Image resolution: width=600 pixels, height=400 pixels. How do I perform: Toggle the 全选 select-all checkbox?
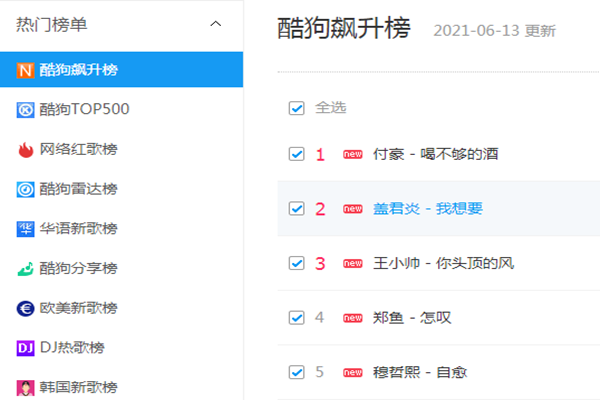click(297, 108)
